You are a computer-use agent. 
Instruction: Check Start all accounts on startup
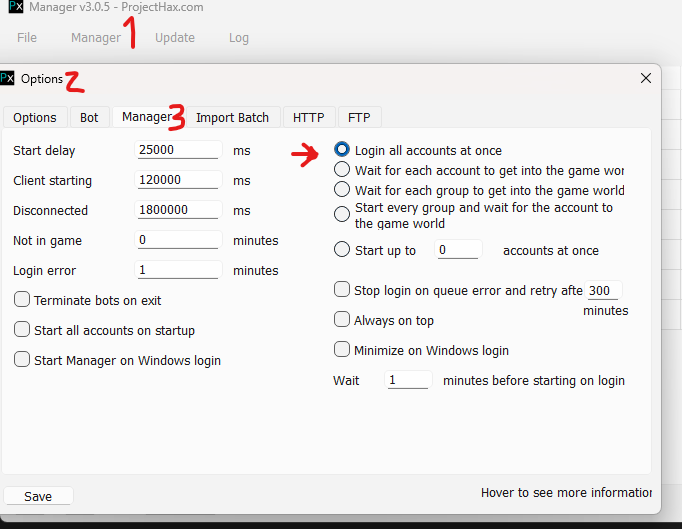[22, 330]
